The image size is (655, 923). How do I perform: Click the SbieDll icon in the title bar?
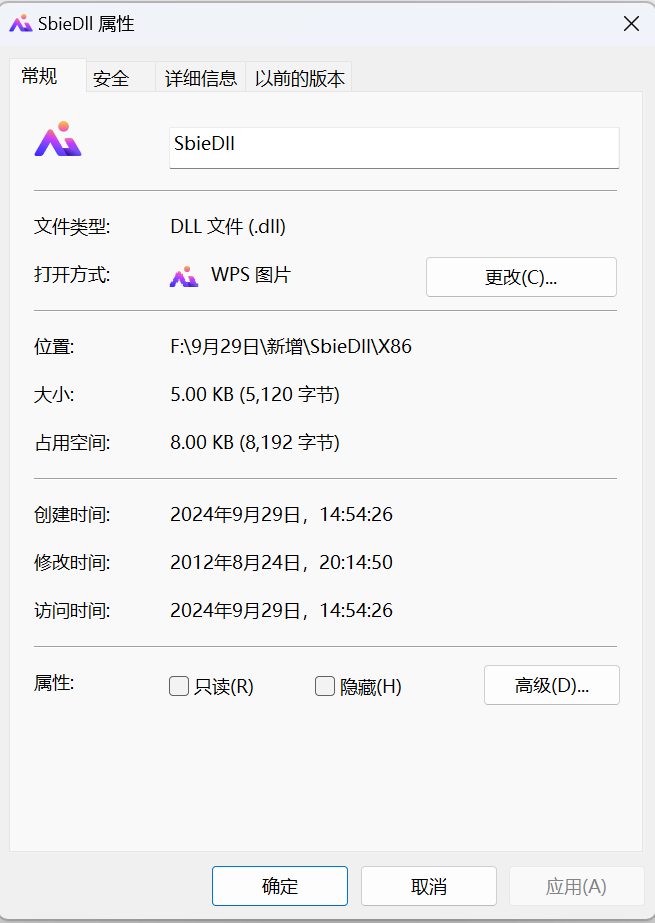click(20, 23)
